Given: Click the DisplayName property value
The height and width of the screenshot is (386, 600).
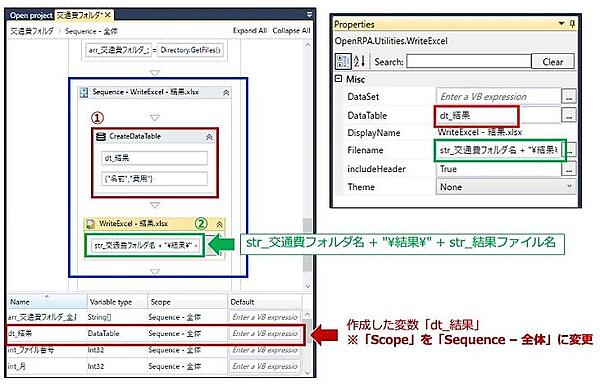Looking at the screenshot, I should (x=480, y=132).
